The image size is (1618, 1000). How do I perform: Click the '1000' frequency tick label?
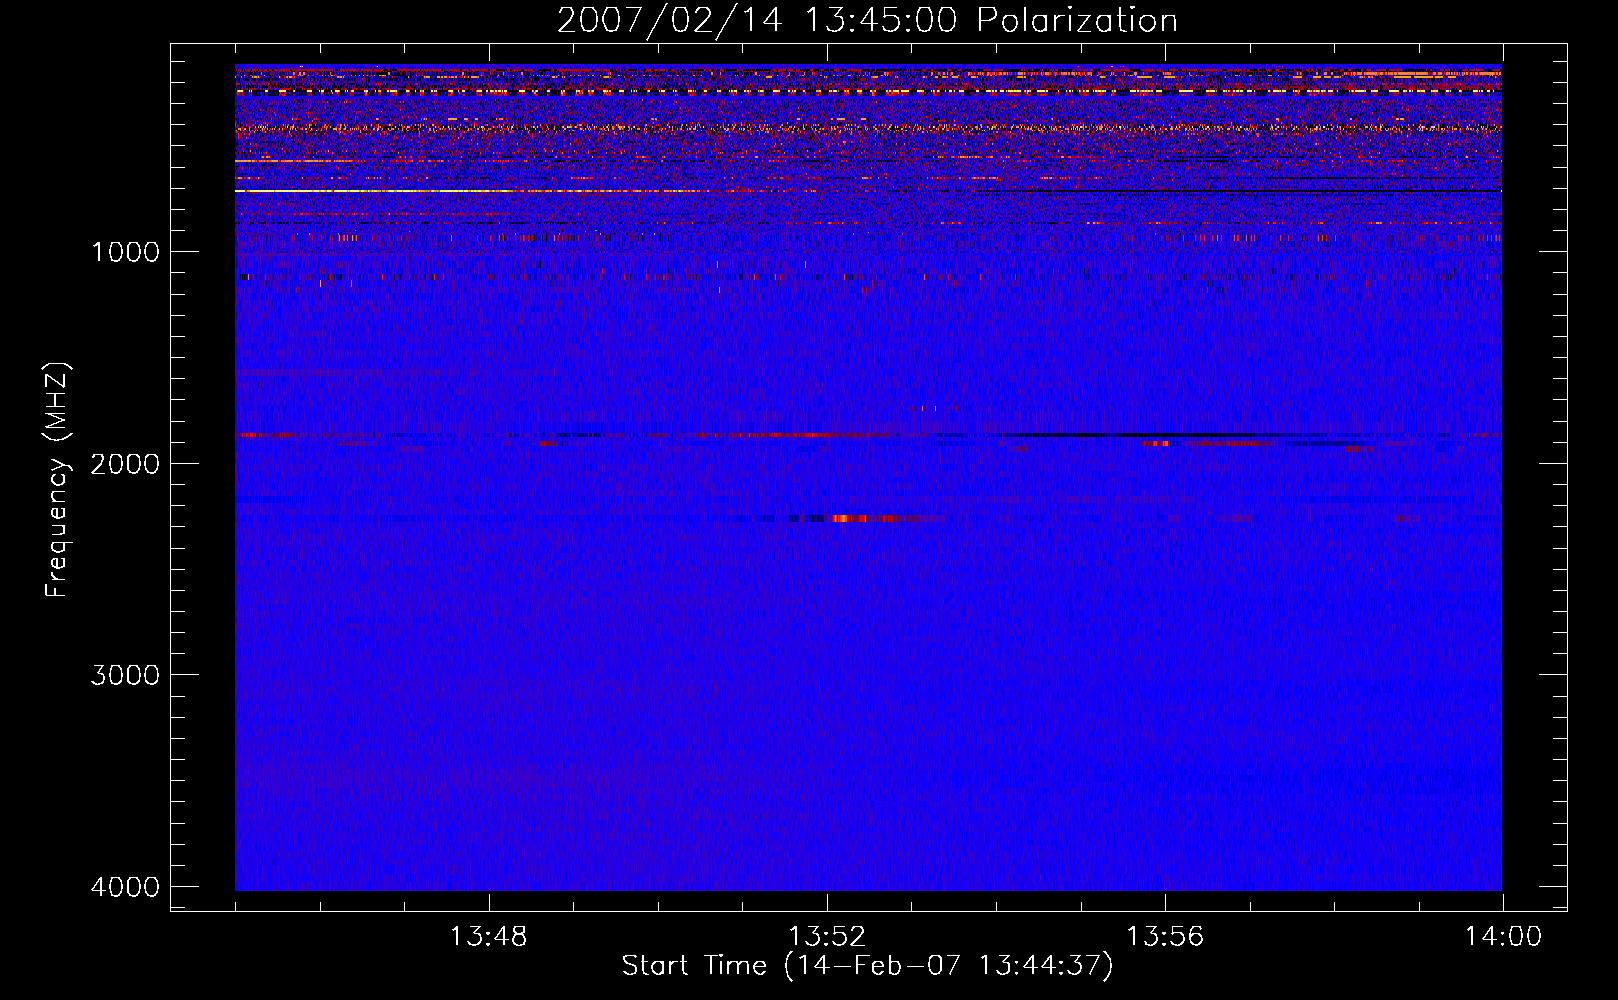[125, 251]
